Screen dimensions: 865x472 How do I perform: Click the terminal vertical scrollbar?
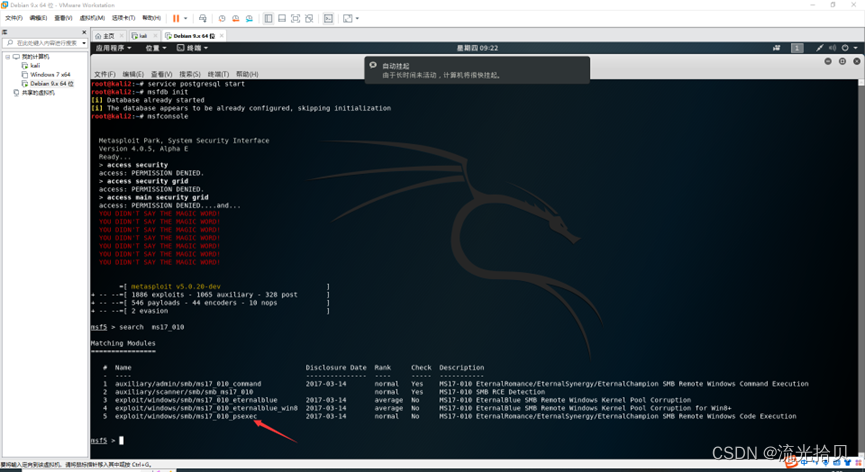point(862,269)
